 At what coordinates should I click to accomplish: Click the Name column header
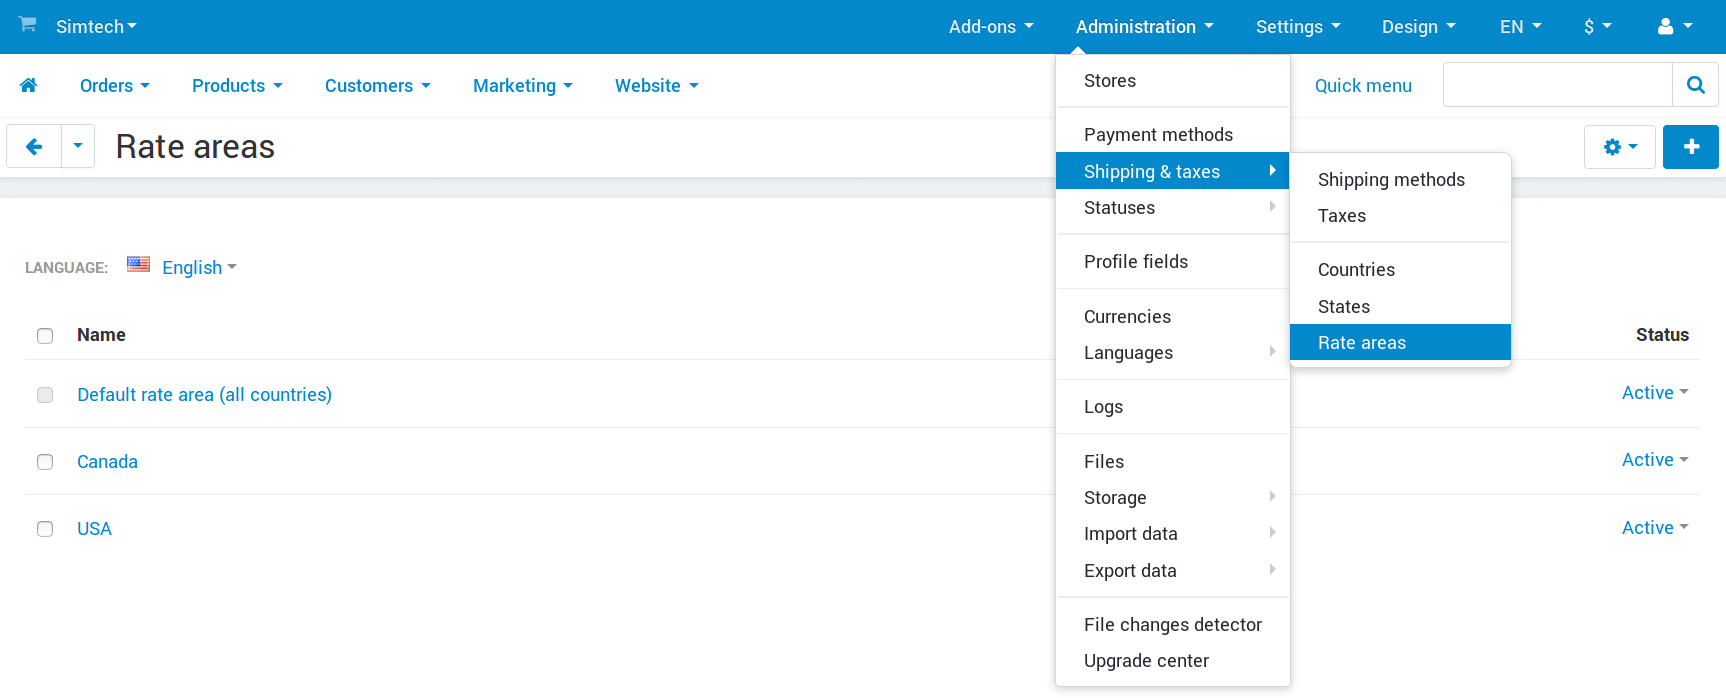coord(101,335)
